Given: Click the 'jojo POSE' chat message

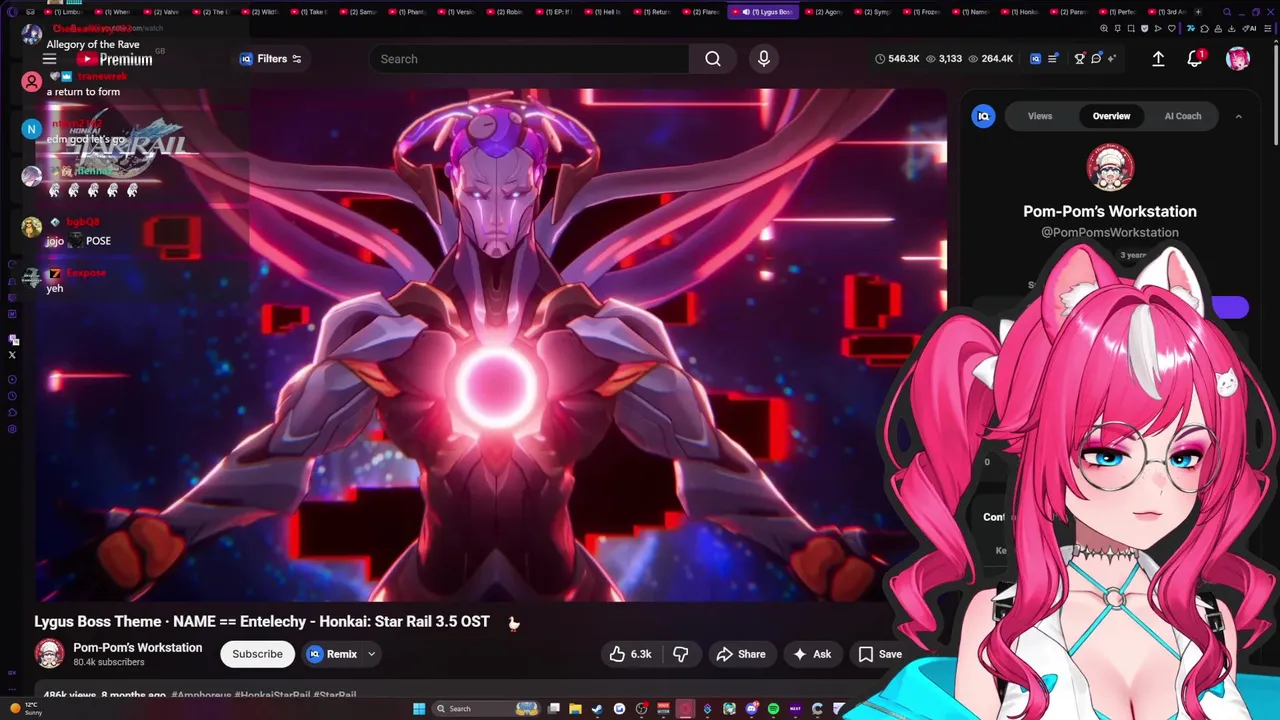Looking at the screenshot, I should 79,241.
